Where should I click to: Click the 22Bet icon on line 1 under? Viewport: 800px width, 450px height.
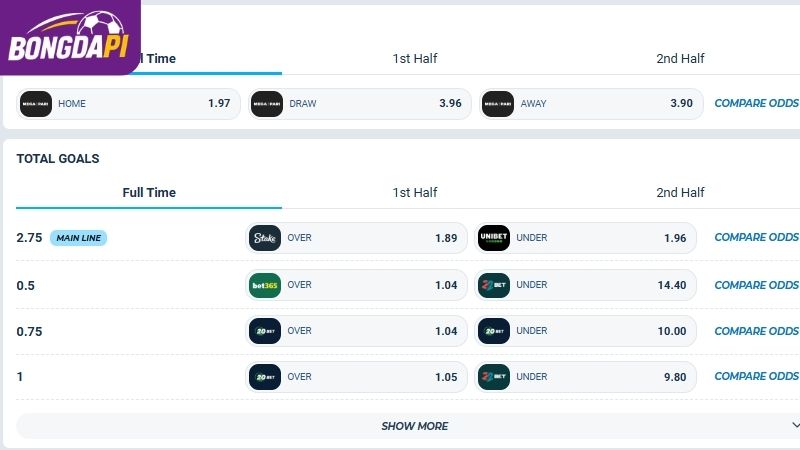[x=494, y=377]
